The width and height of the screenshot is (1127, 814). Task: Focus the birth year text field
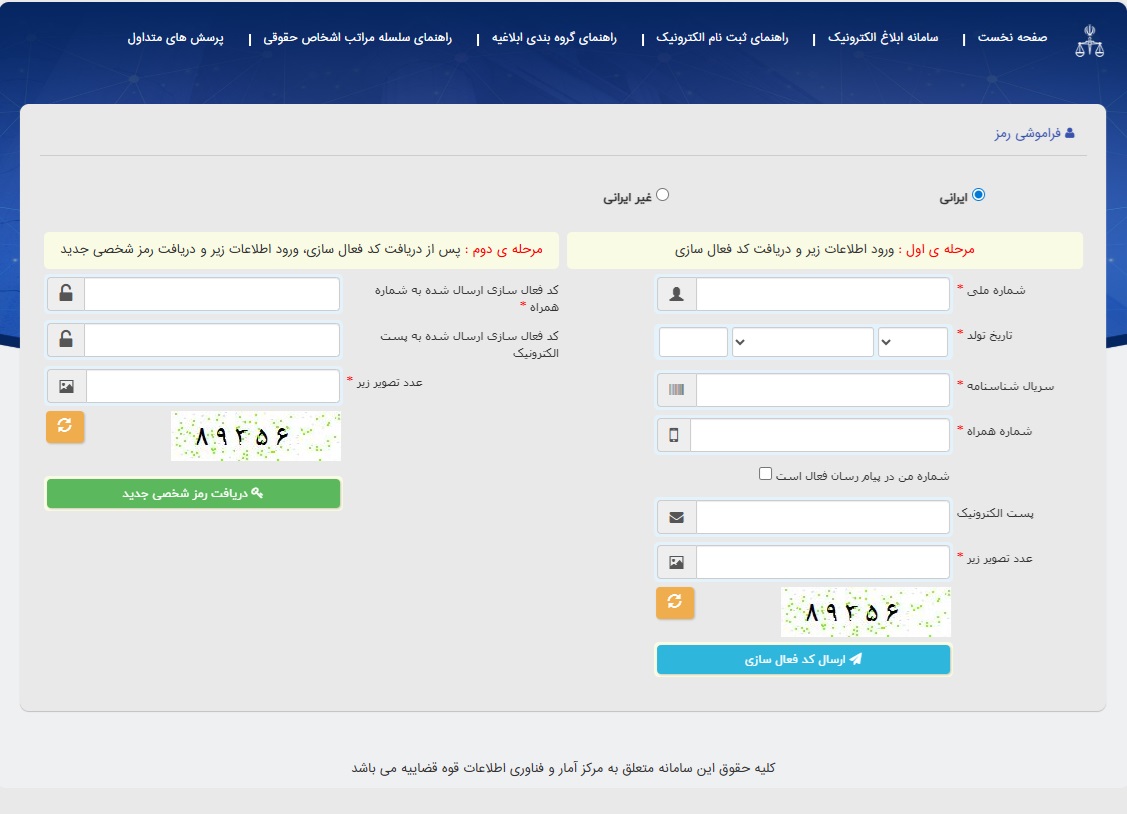pos(693,342)
